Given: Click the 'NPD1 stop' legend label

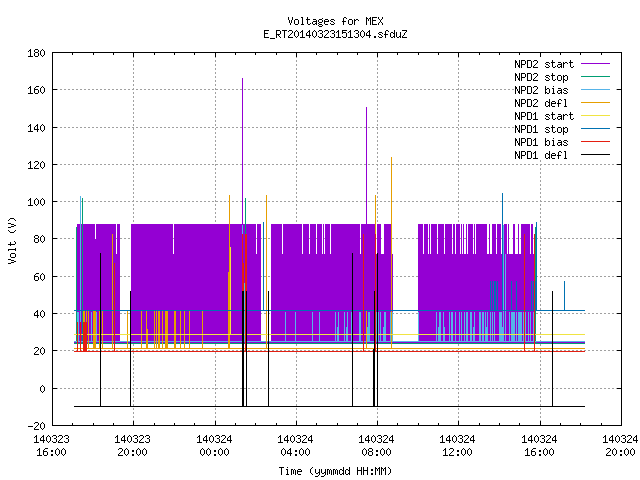Looking at the screenshot, I should coord(541,129).
